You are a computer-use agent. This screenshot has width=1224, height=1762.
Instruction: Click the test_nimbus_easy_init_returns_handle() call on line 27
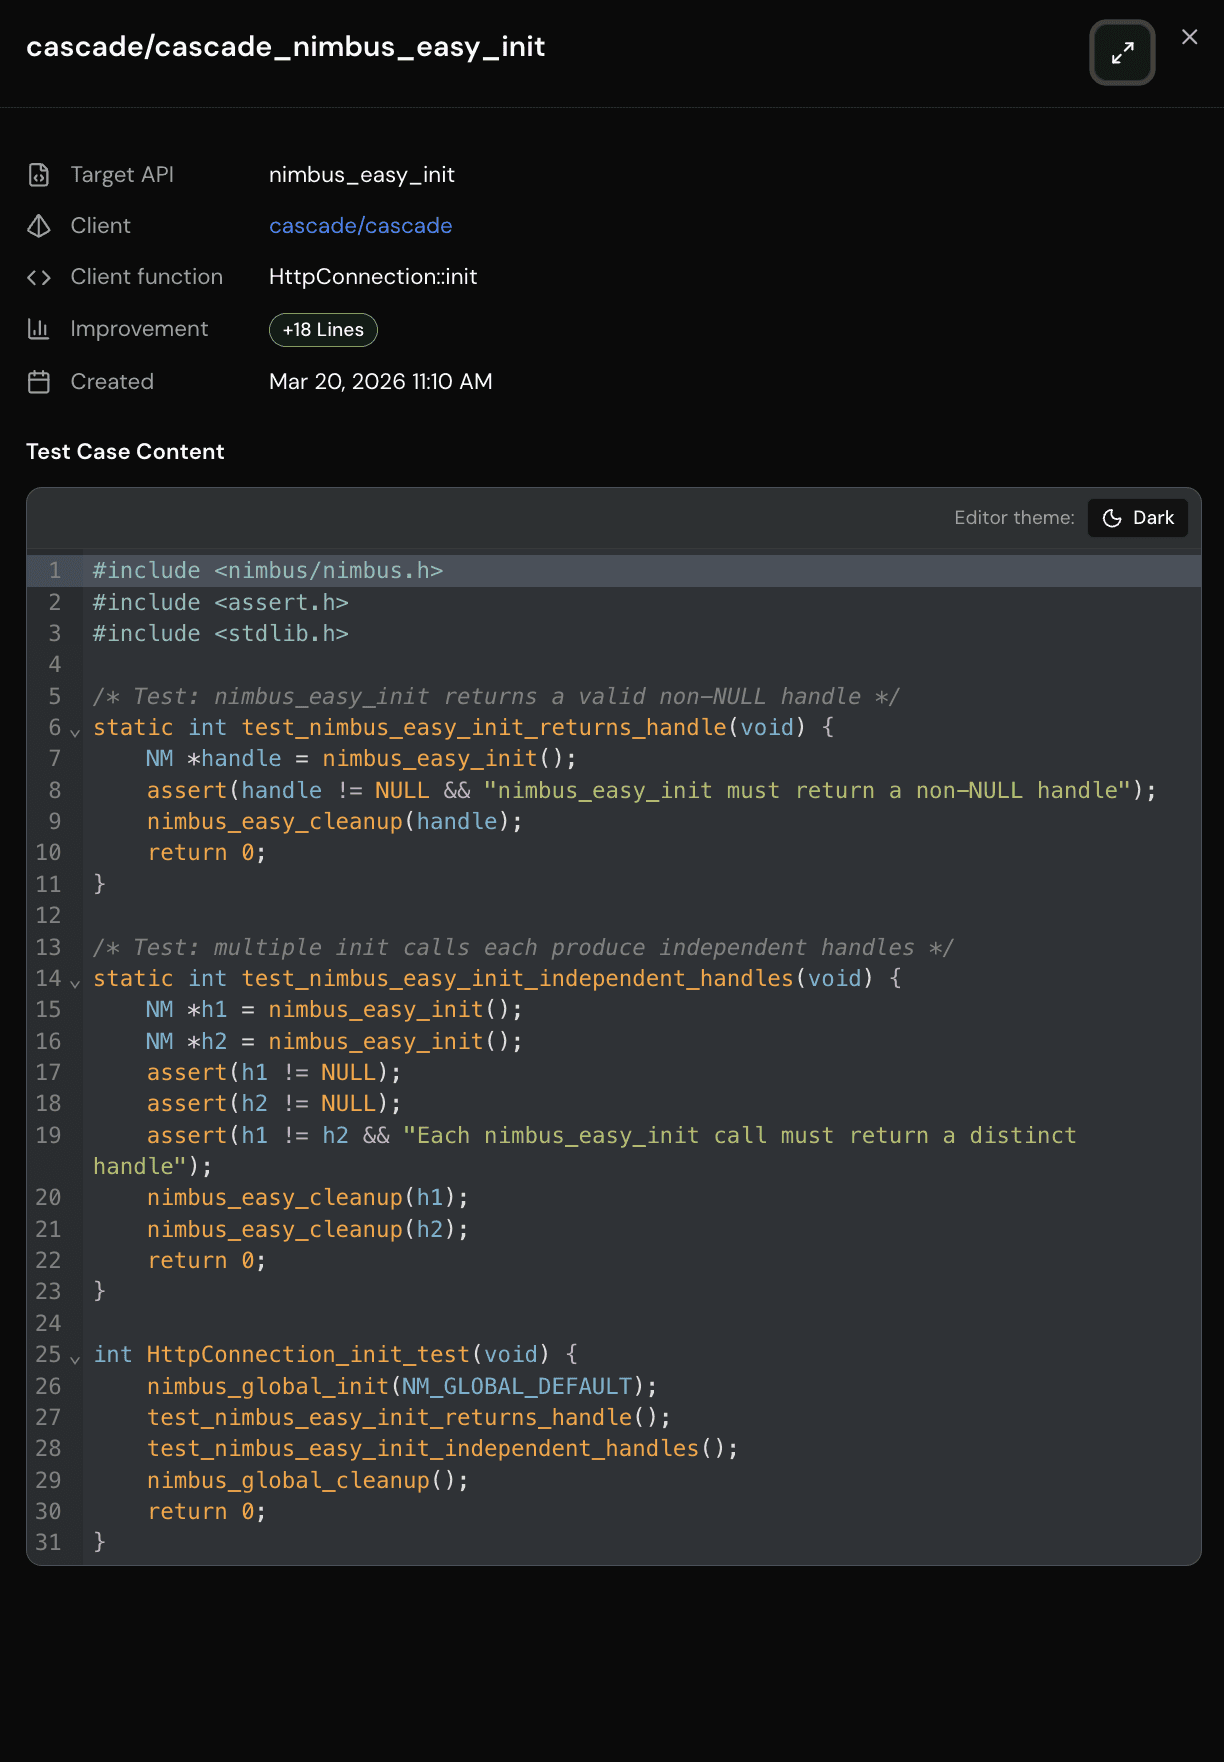(x=409, y=1418)
